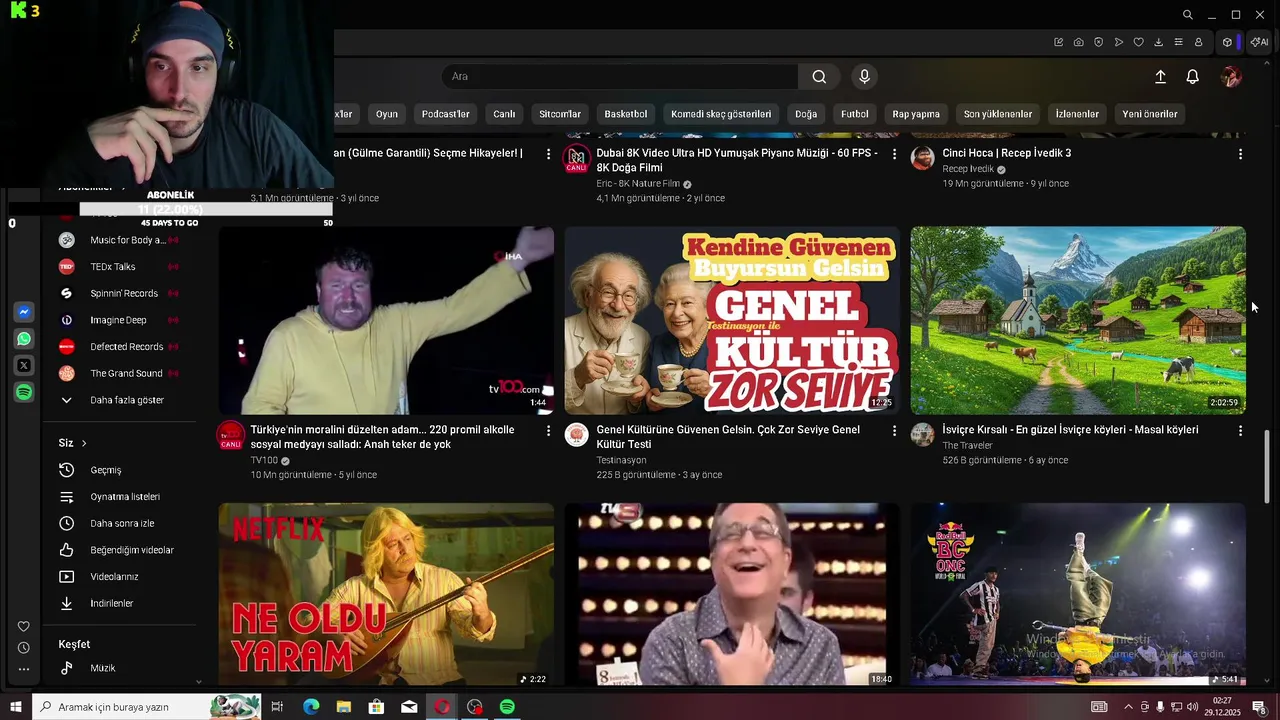The image size is (1280, 720).
Task: Select the Canlı filter chip
Action: click(504, 114)
